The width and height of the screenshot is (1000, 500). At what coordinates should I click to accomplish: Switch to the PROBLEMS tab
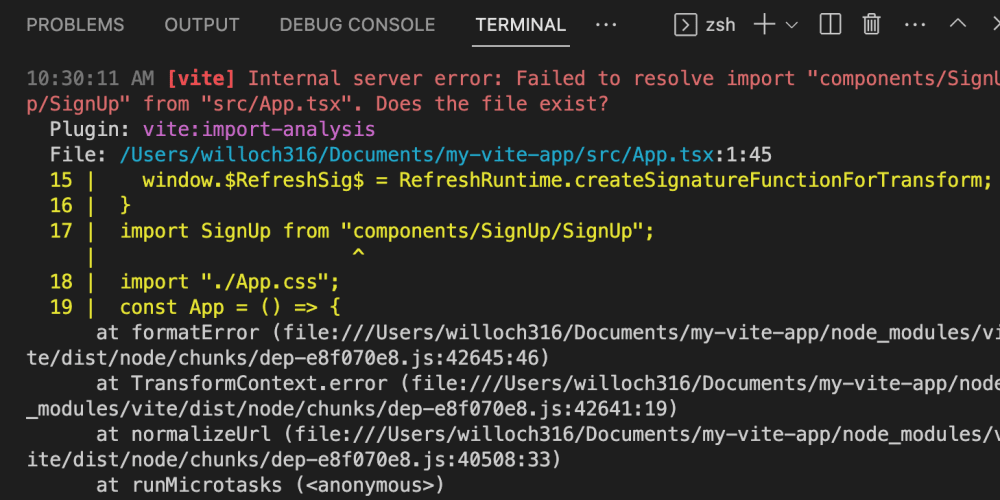click(75, 25)
